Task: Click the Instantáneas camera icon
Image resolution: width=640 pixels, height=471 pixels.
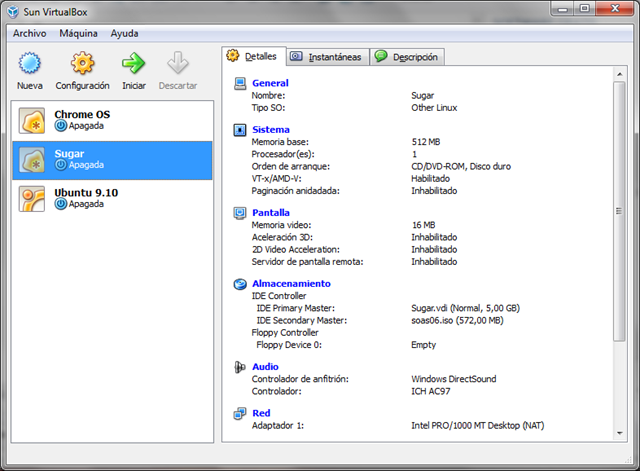Action: click(x=296, y=56)
